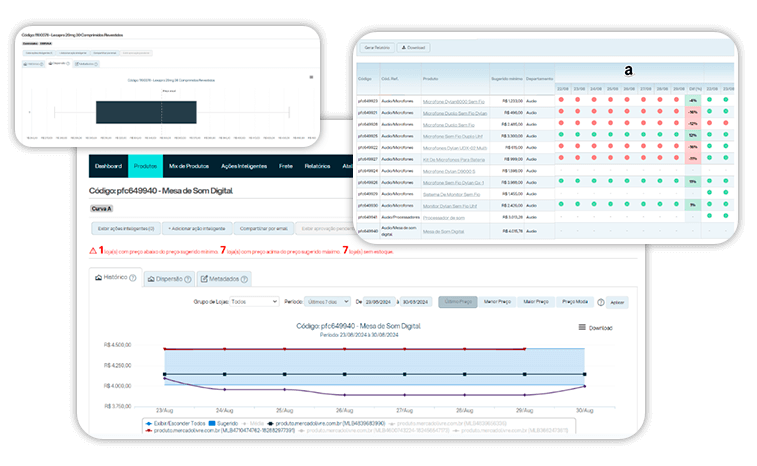
Task: Click the help icon left of Aplicar
Action: [x=599, y=301]
